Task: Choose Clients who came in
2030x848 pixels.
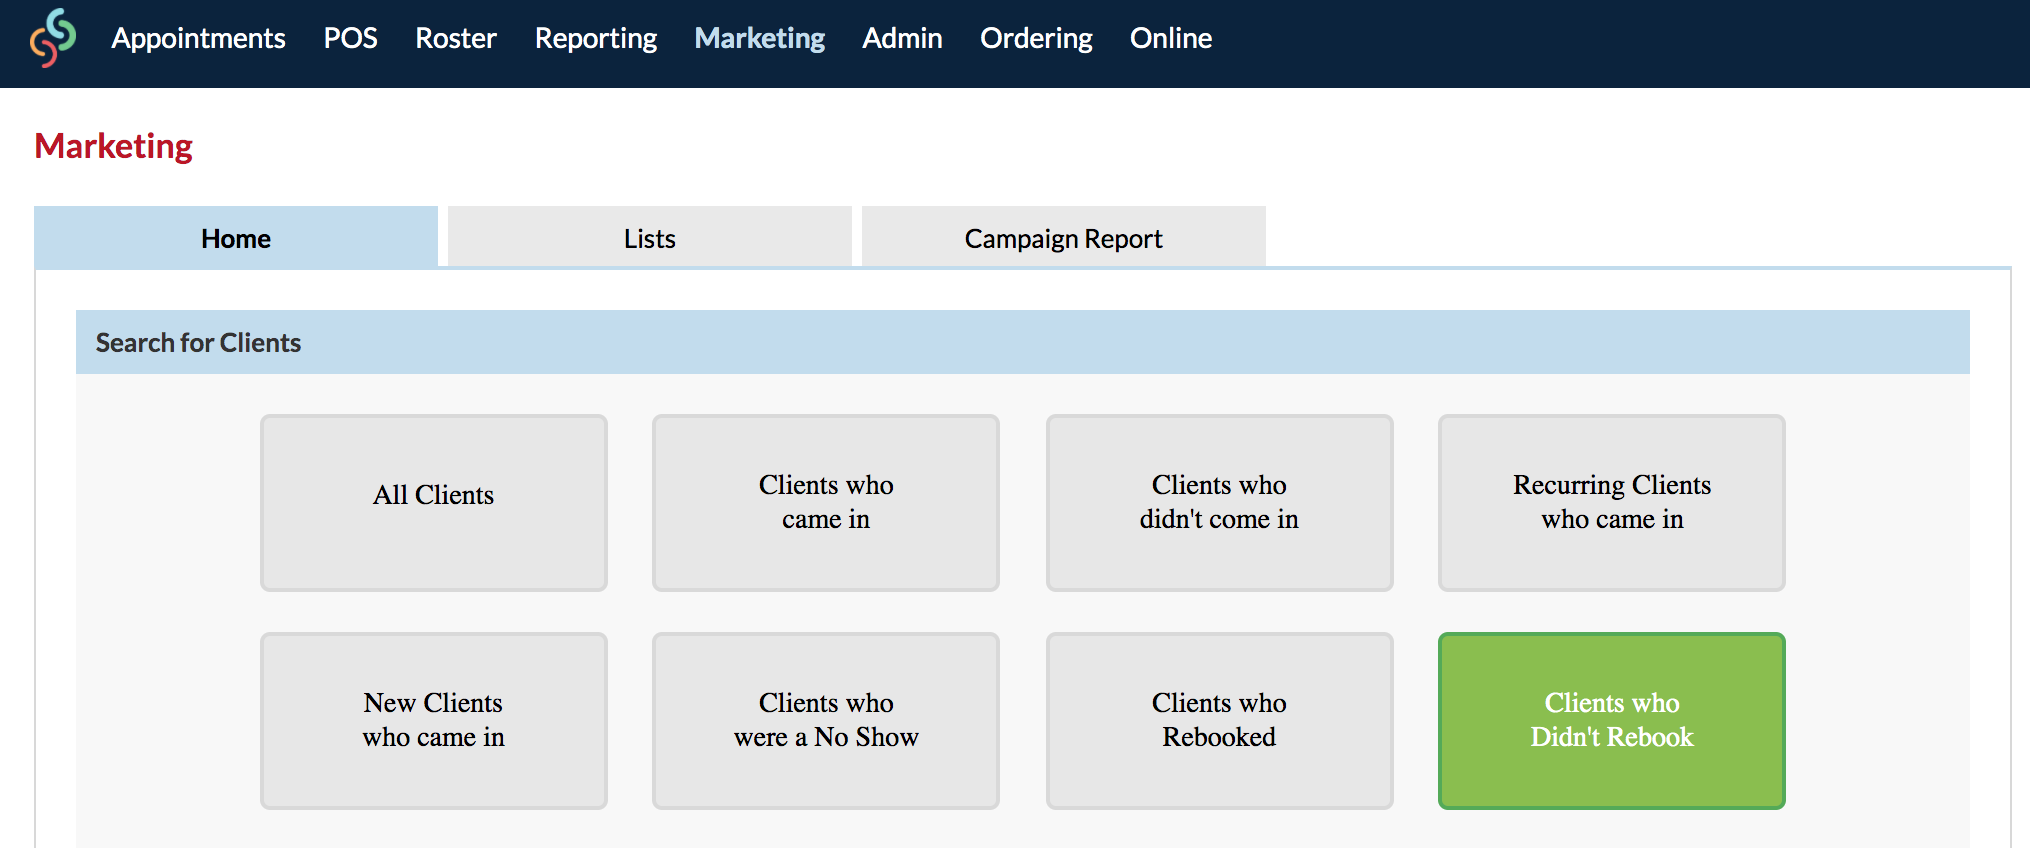Action: point(826,502)
